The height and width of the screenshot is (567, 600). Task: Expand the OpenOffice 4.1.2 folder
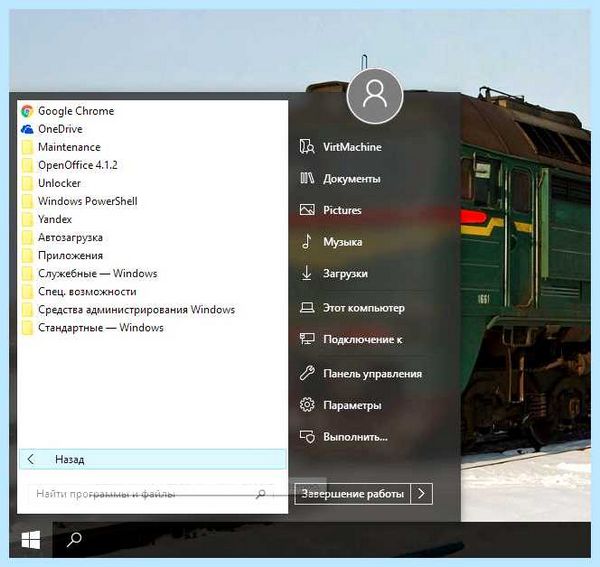[152, 165]
